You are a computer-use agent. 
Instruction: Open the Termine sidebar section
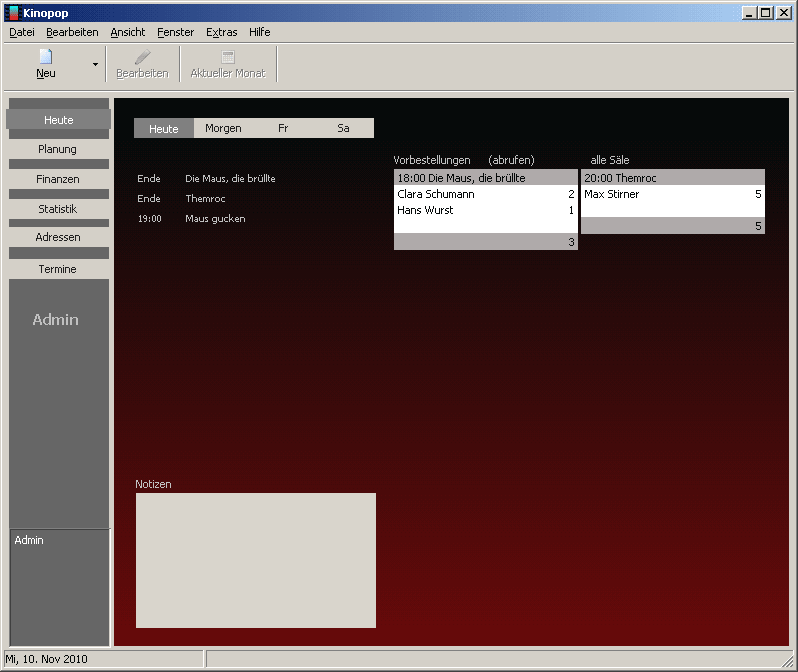(58, 269)
